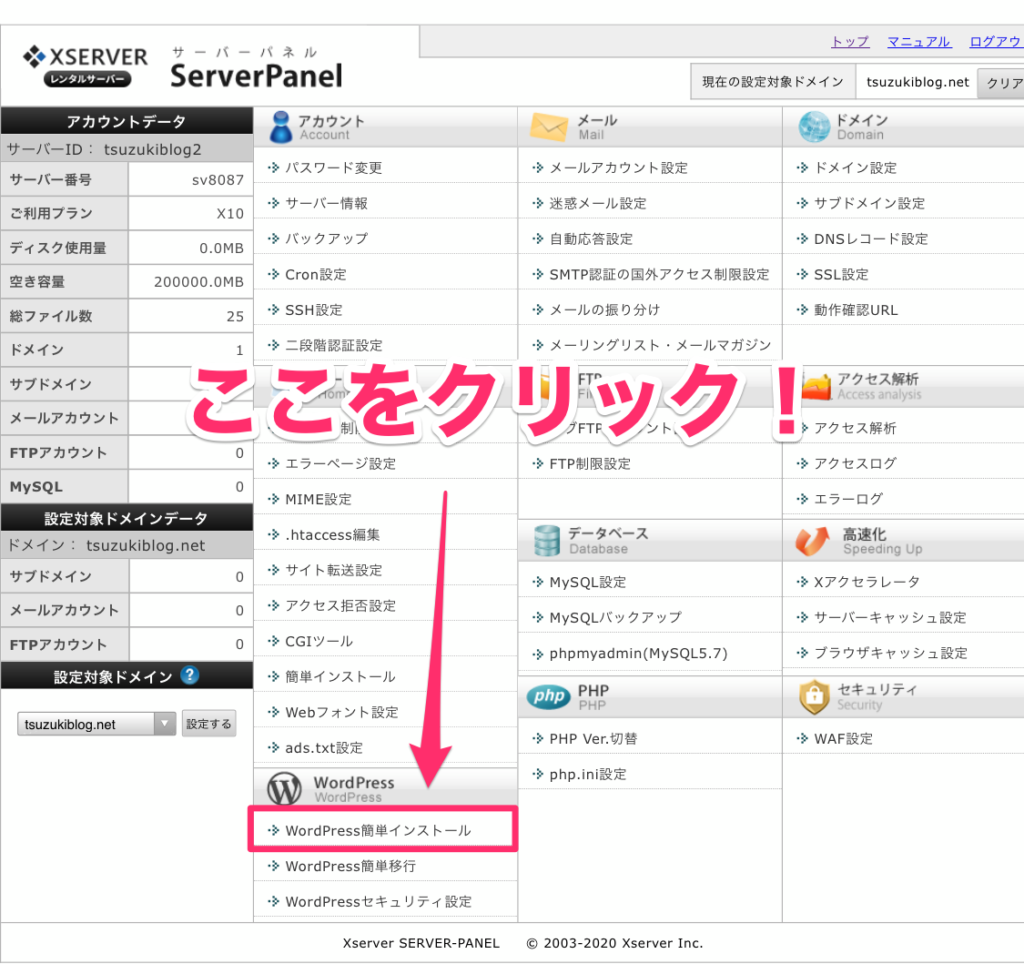Viewport: 1024px width, 964px height.
Task: Click the Database section cylinder icon
Action: (547, 541)
